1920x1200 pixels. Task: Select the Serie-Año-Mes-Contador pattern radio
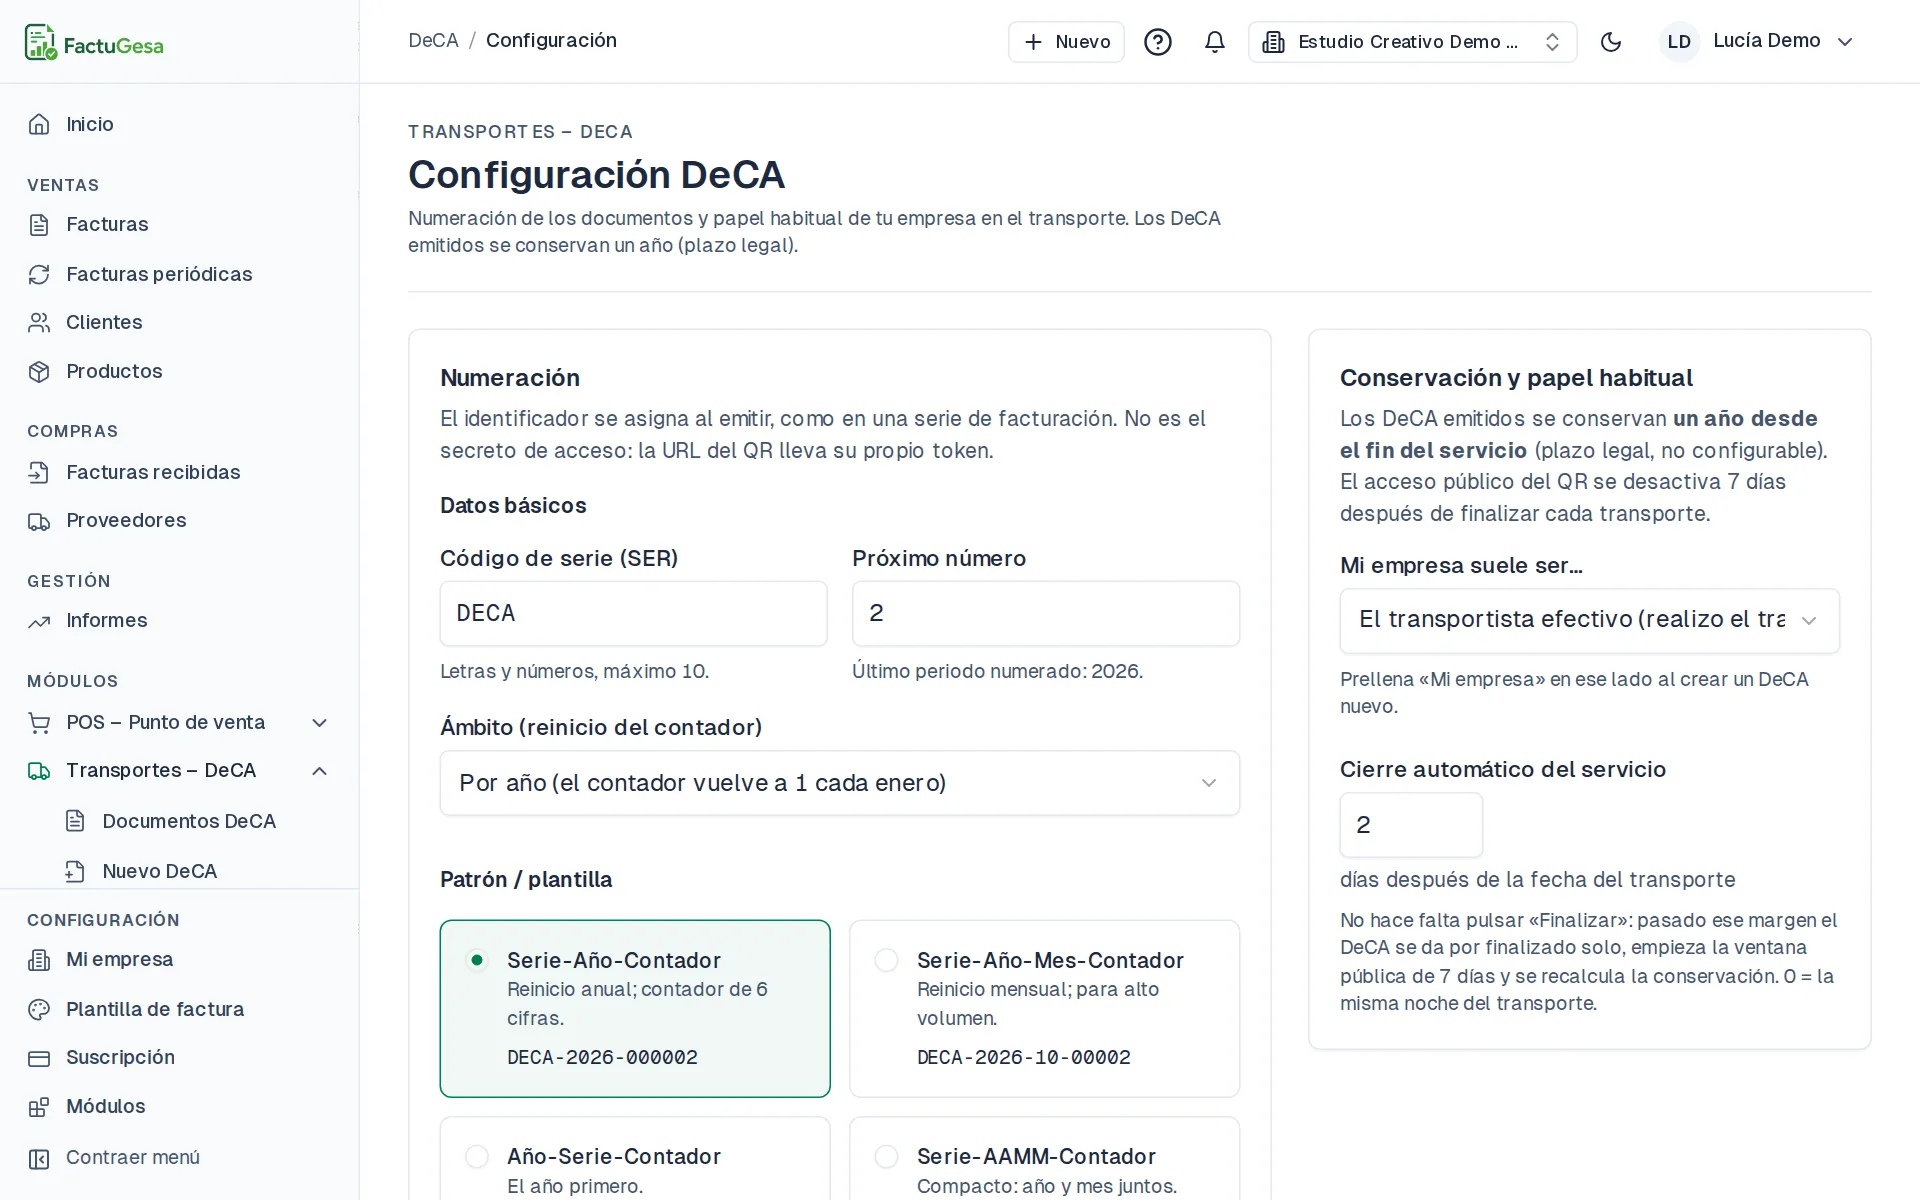[x=886, y=960]
